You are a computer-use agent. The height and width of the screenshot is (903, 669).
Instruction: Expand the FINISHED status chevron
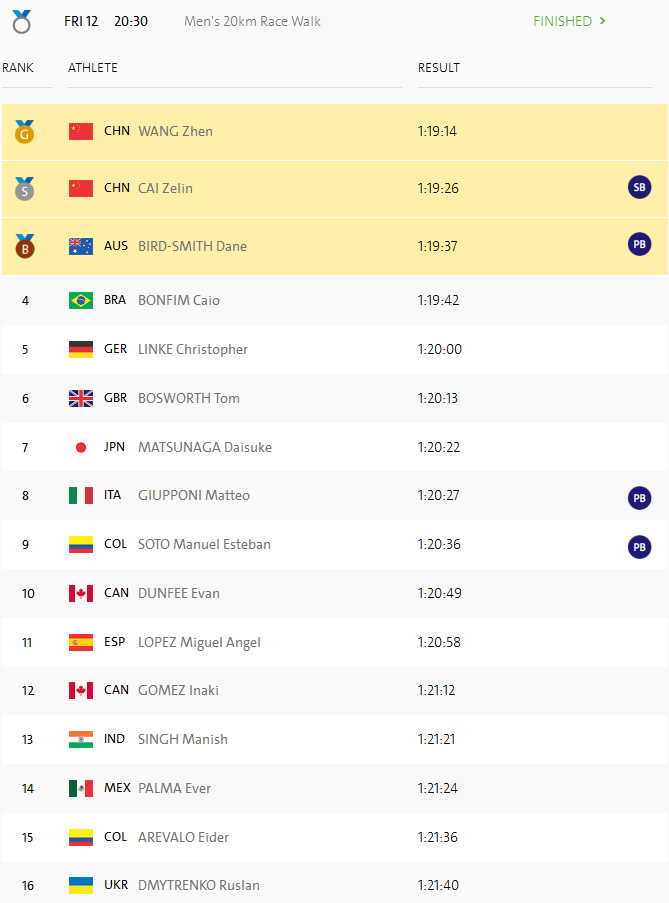[602, 21]
